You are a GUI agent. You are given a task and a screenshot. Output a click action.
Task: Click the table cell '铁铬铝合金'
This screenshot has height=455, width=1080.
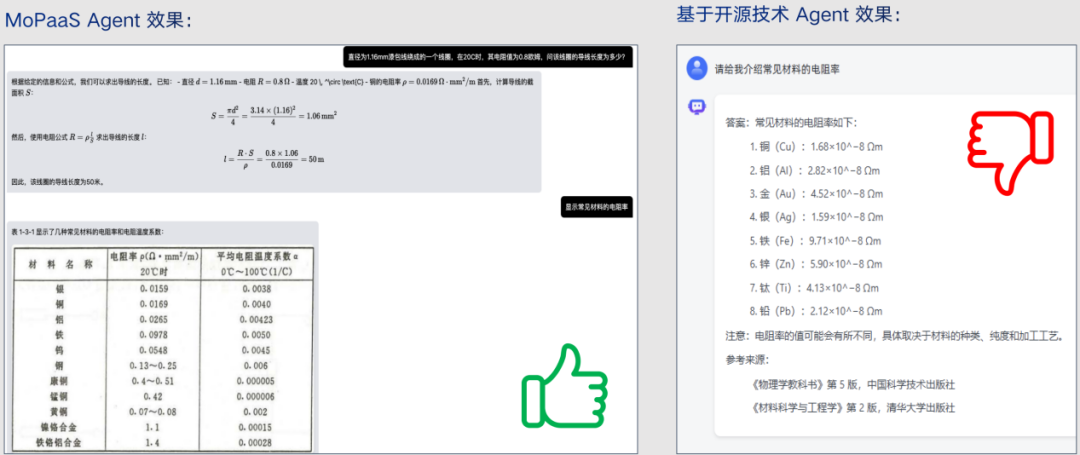[x=59, y=443]
